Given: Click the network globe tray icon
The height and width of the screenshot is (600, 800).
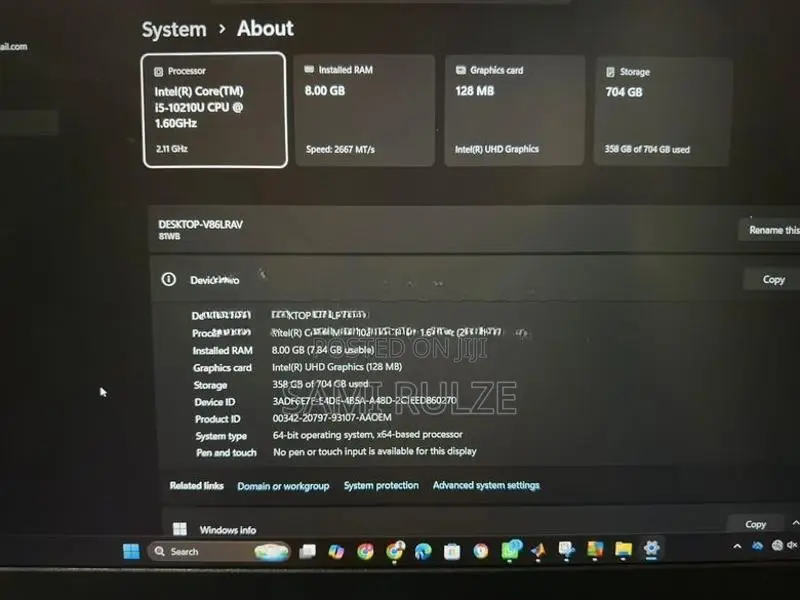Looking at the screenshot, I should [x=777, y=545].
